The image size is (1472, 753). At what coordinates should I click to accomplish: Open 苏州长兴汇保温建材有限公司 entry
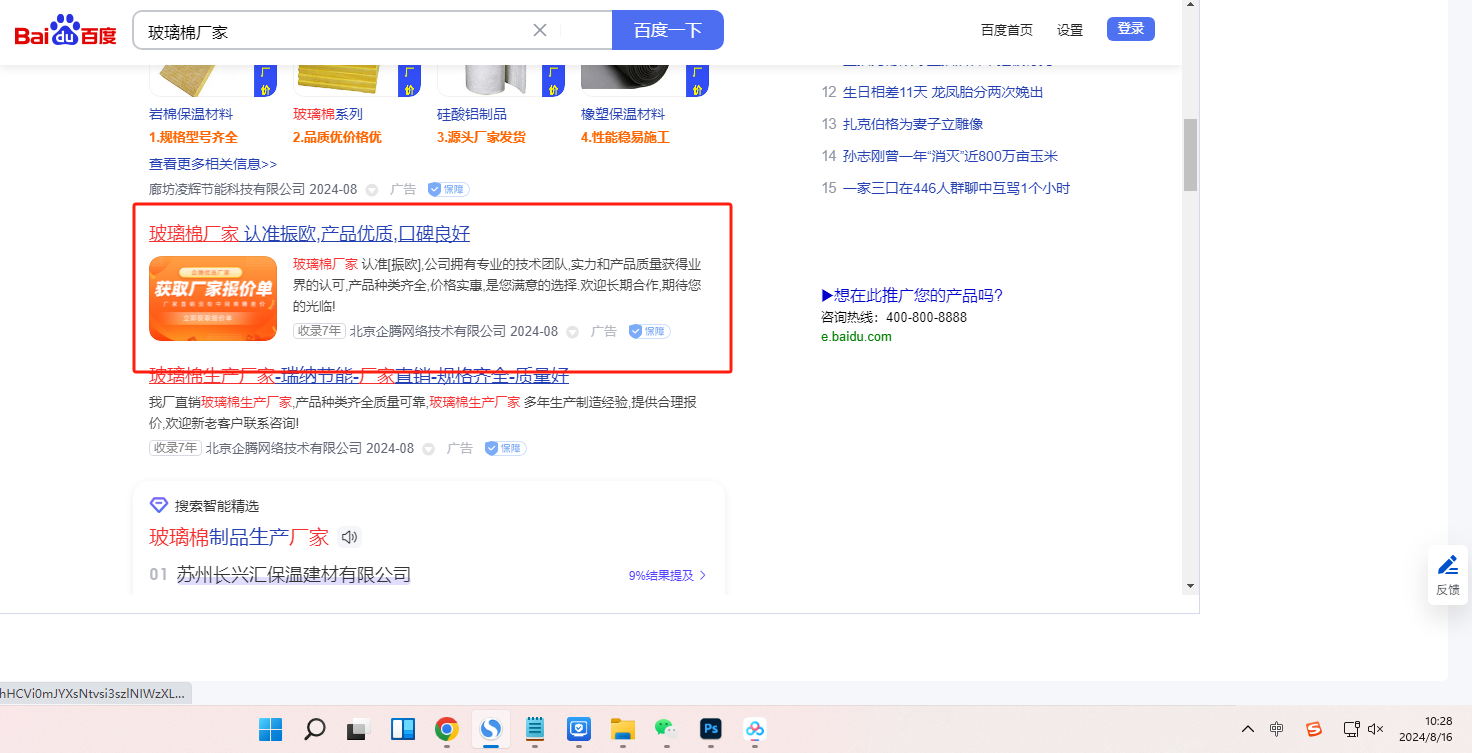tap(294, 574)
